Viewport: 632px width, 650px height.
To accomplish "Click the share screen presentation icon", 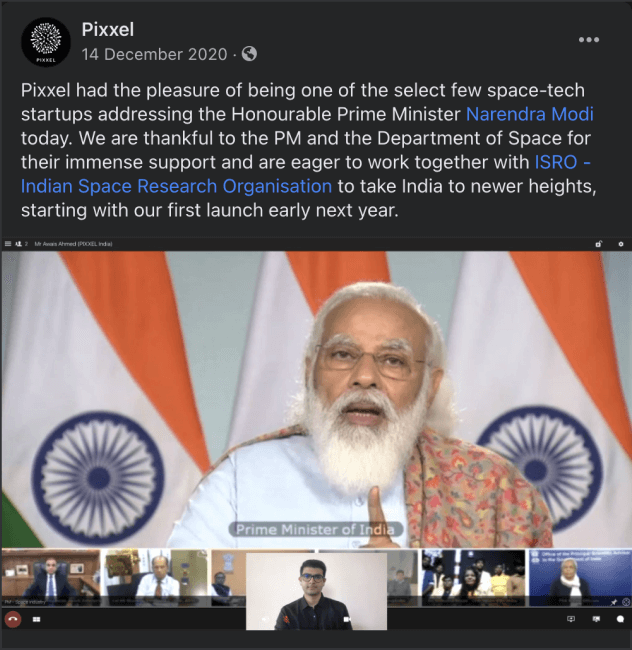I will click(x=571, y=619).
